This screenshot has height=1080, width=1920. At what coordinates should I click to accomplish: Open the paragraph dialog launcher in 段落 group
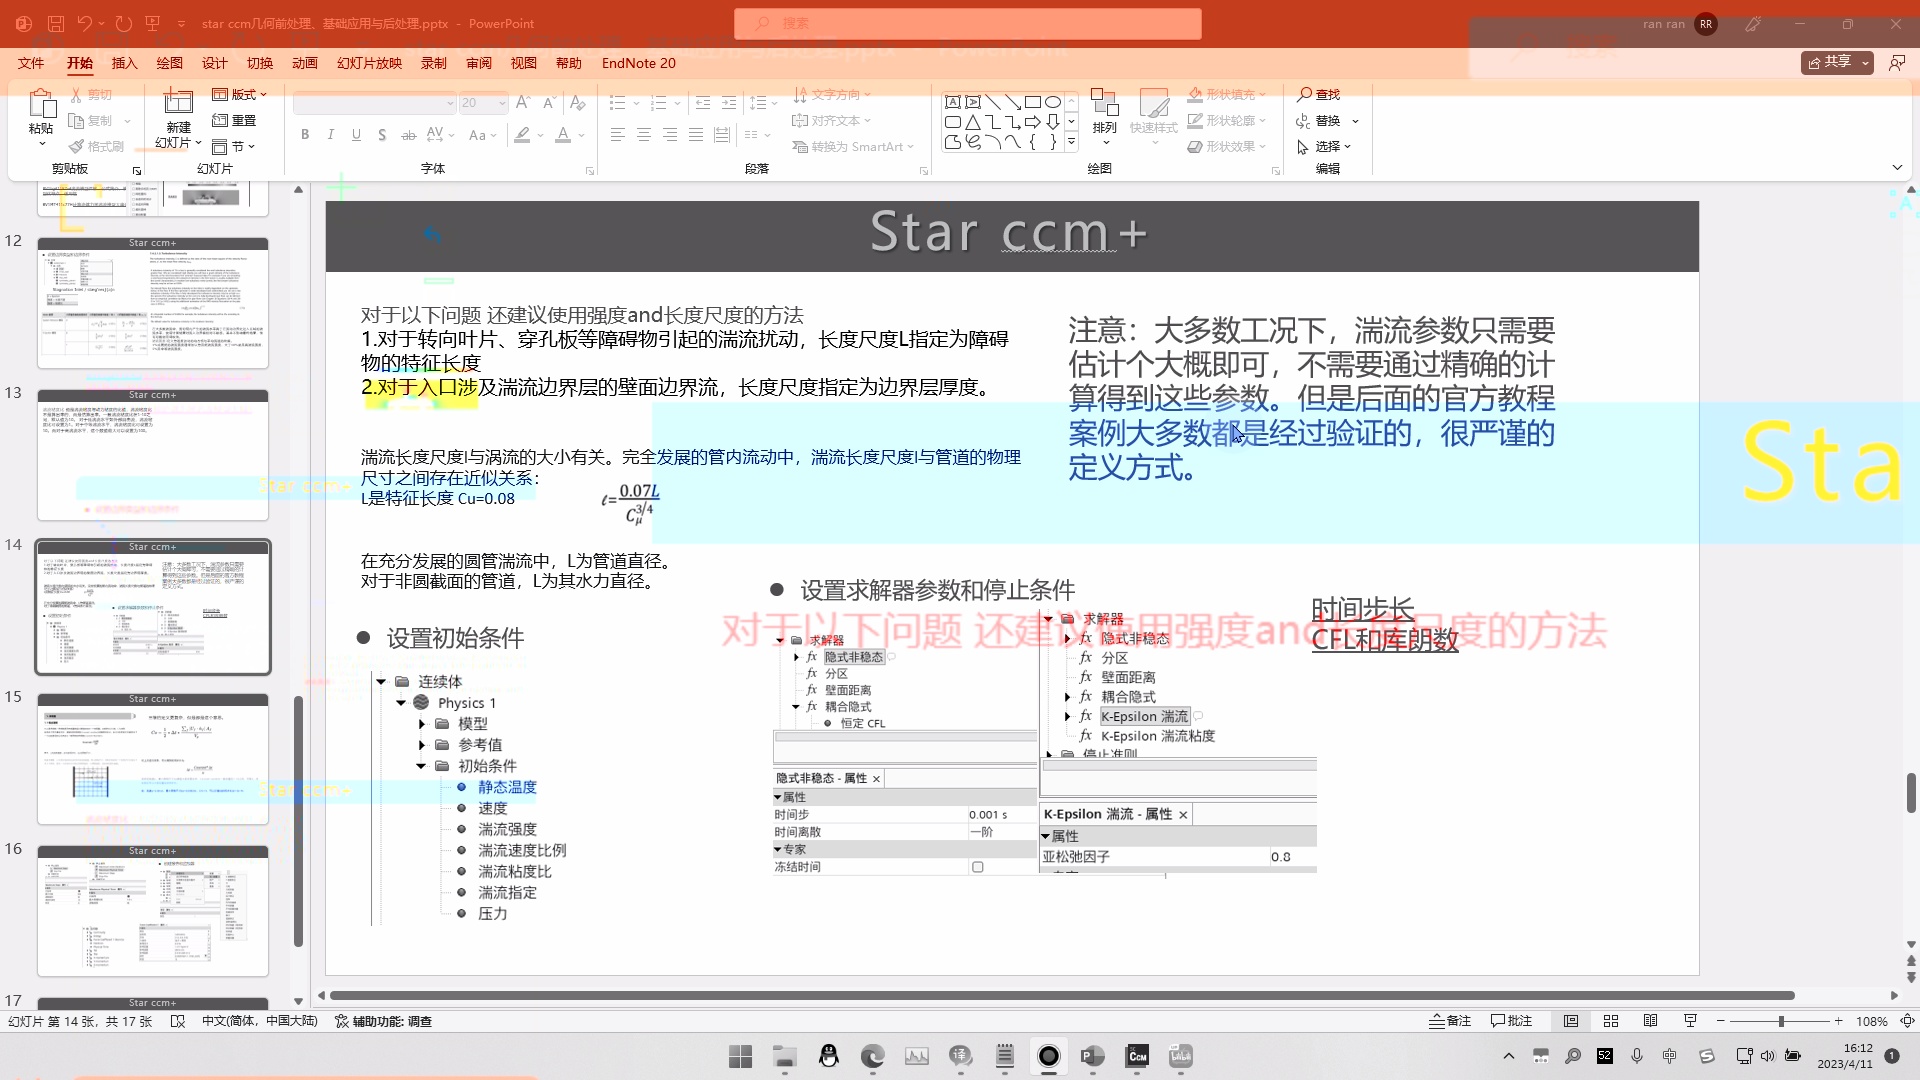click(923, 171)
